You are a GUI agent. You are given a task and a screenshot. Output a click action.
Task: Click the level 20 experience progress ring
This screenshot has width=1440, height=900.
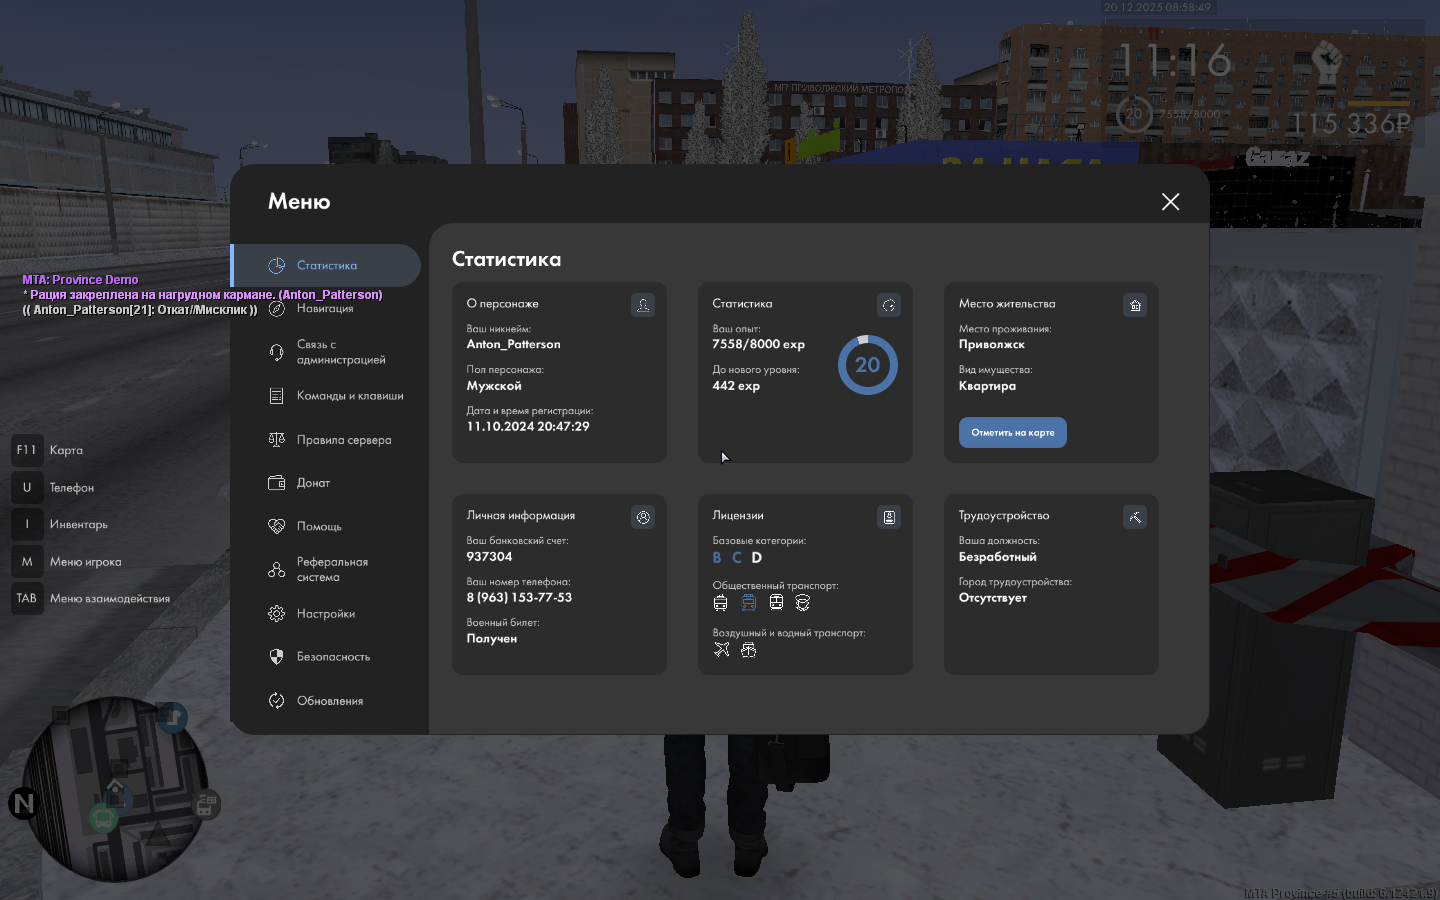tap(867, 365)
